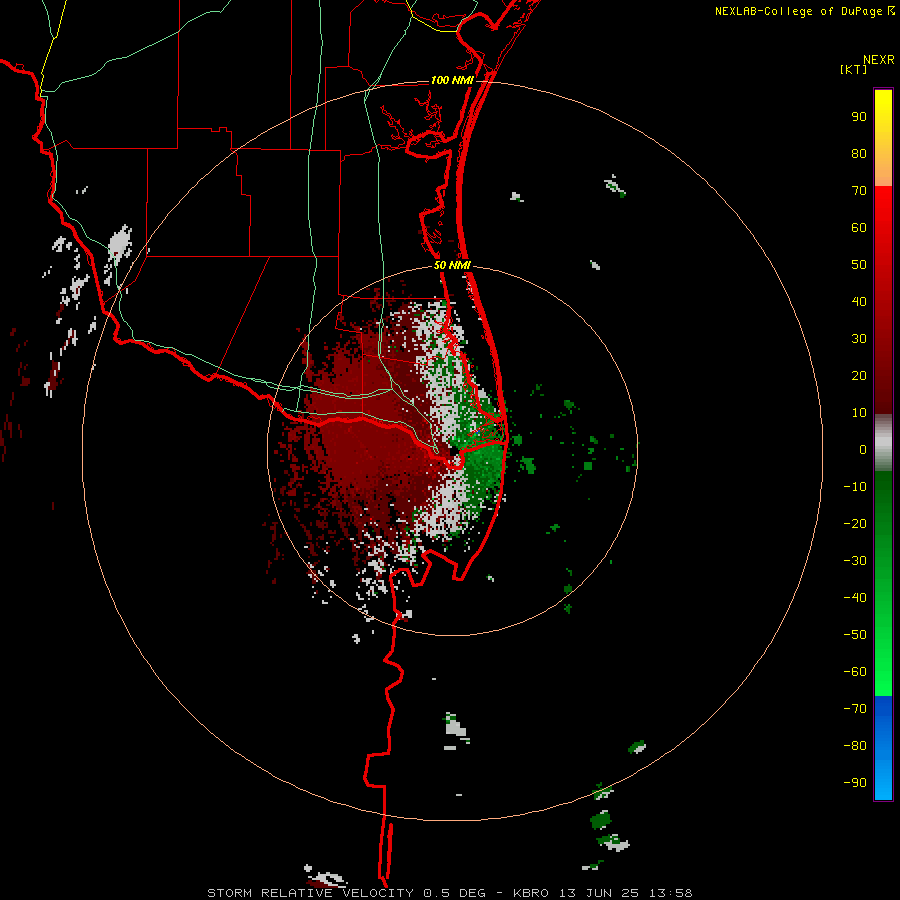Click the positive 10 scale value

tap(859, 413)
